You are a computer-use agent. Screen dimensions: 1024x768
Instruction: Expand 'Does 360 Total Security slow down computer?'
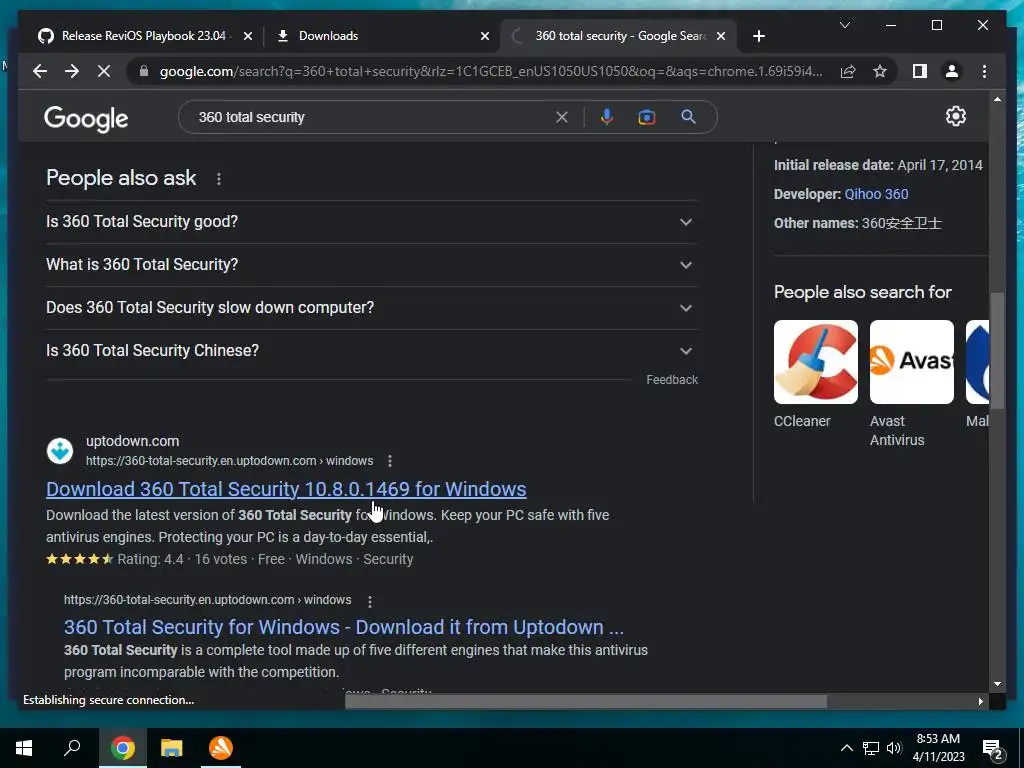pos(372,308)
